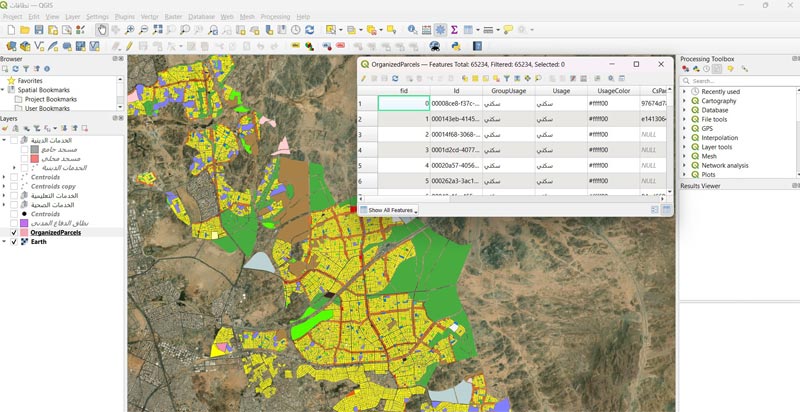The width and height of the screenshot is (800, 412).
Task: Open the Project menu
Action: (x=13, y=17)
